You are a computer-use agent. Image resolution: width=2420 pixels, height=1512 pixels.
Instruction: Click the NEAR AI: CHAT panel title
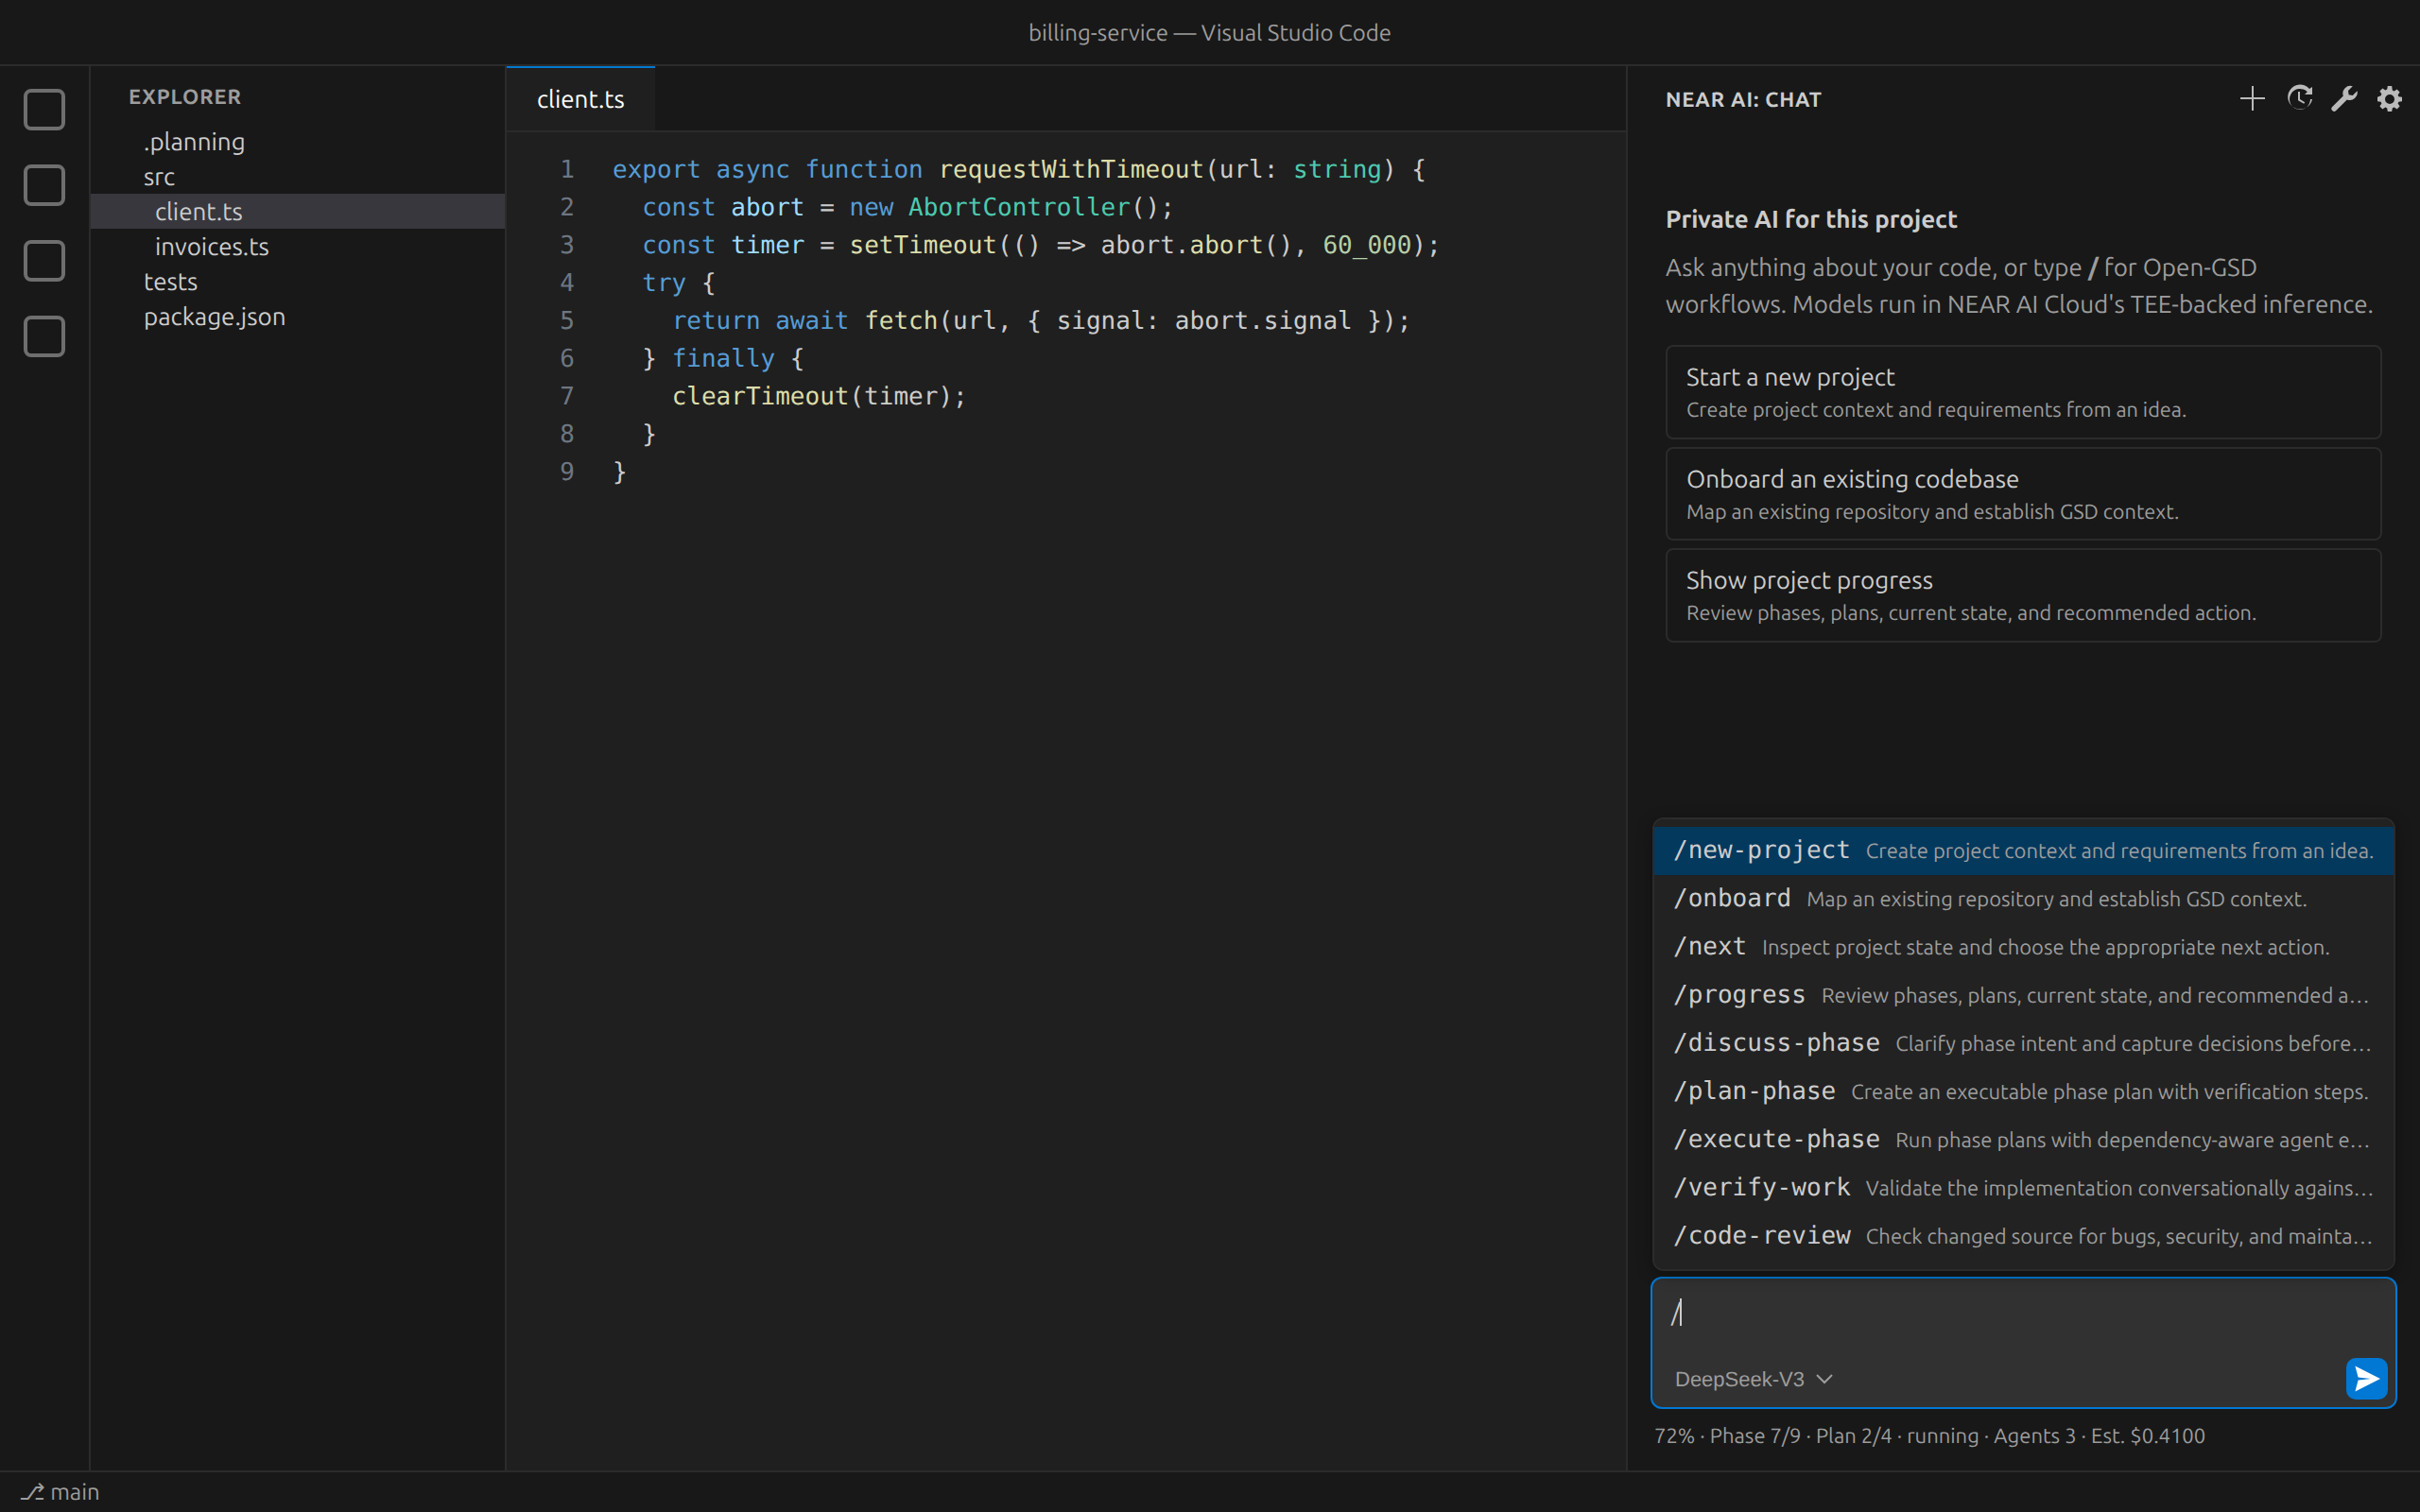(1743, 99)
